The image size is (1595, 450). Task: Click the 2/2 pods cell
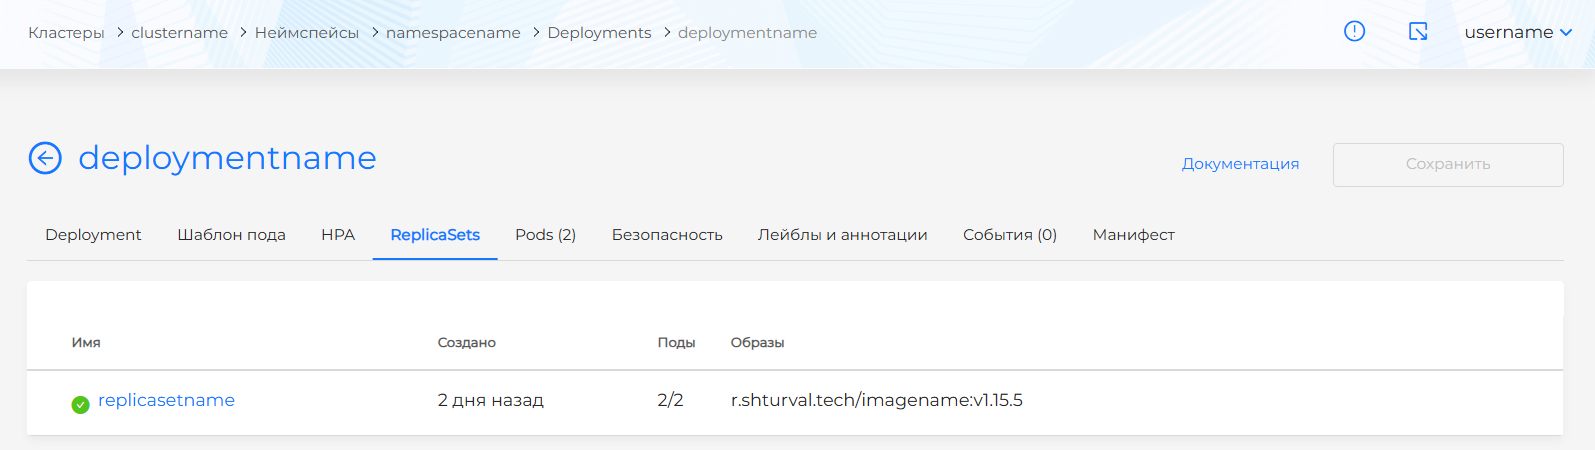[x=670, y=400]
